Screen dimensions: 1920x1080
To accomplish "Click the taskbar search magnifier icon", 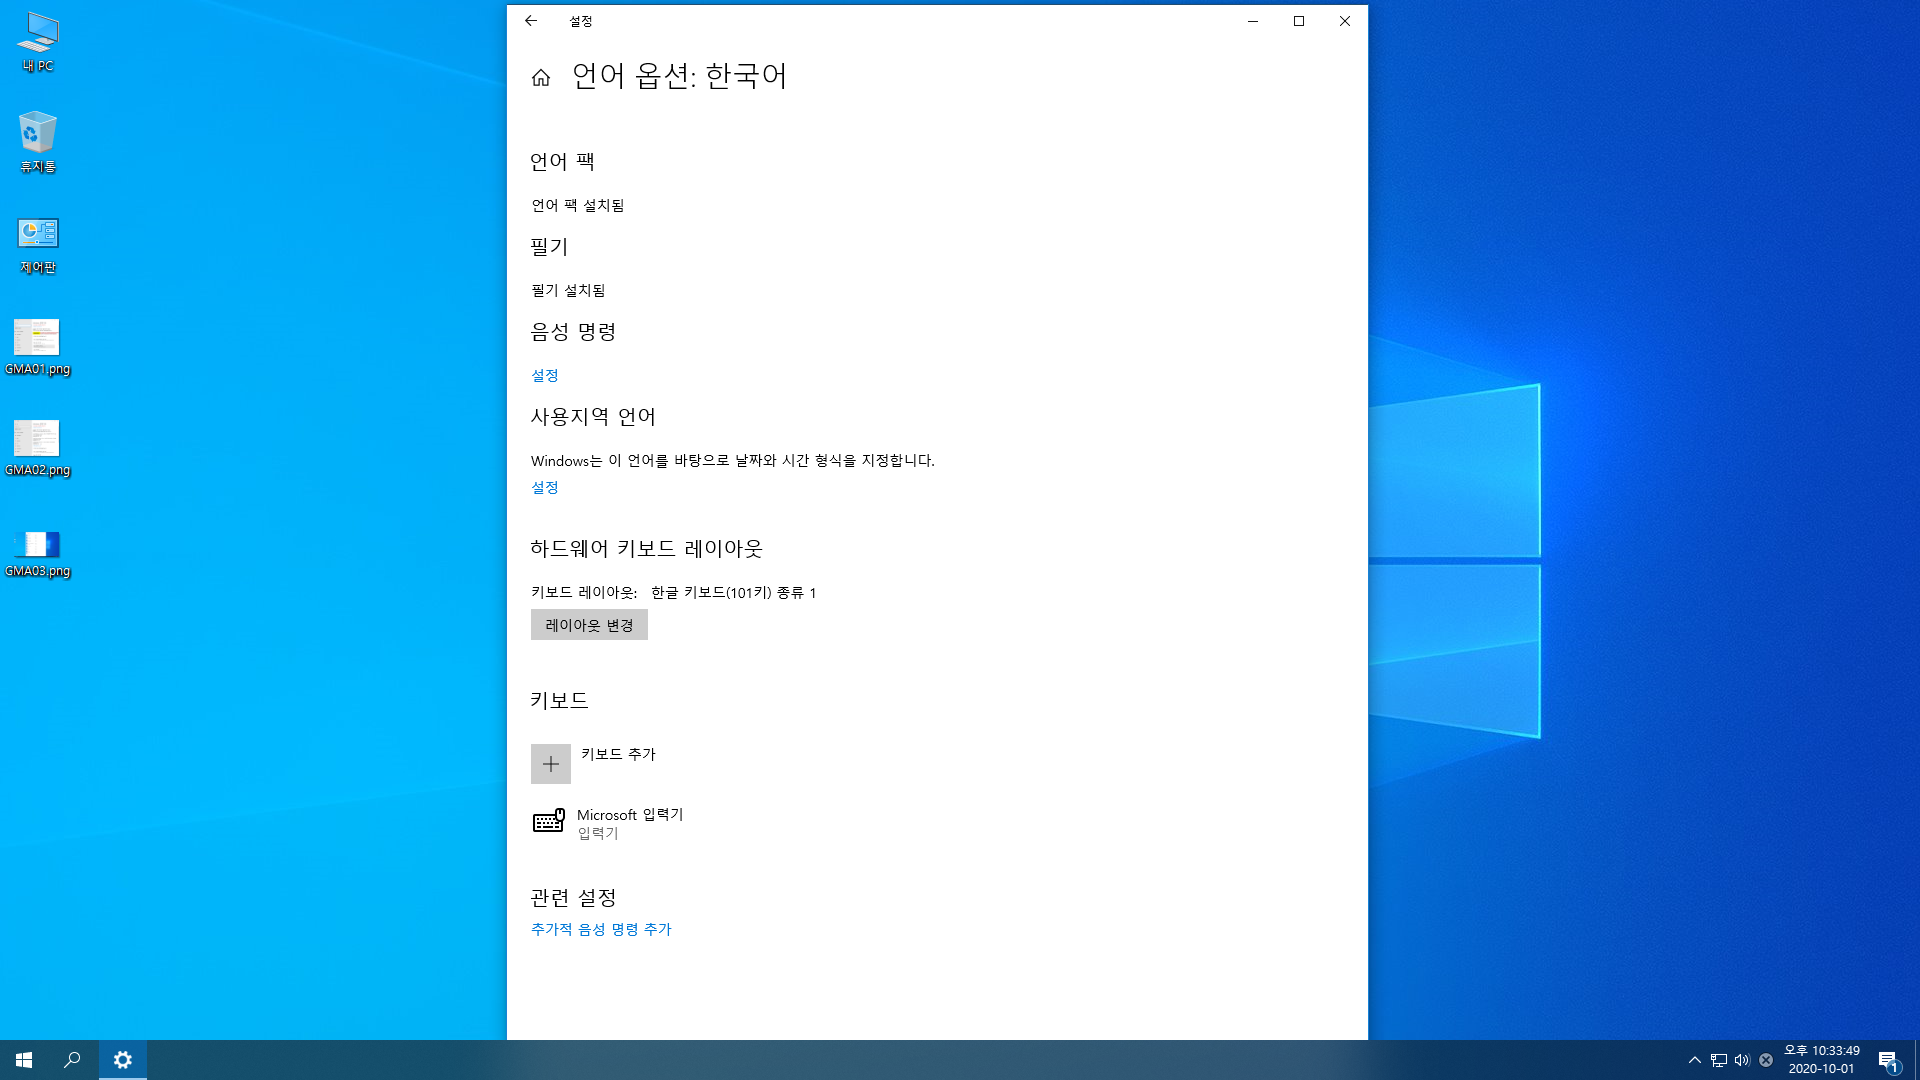I will pos(72,1060).
